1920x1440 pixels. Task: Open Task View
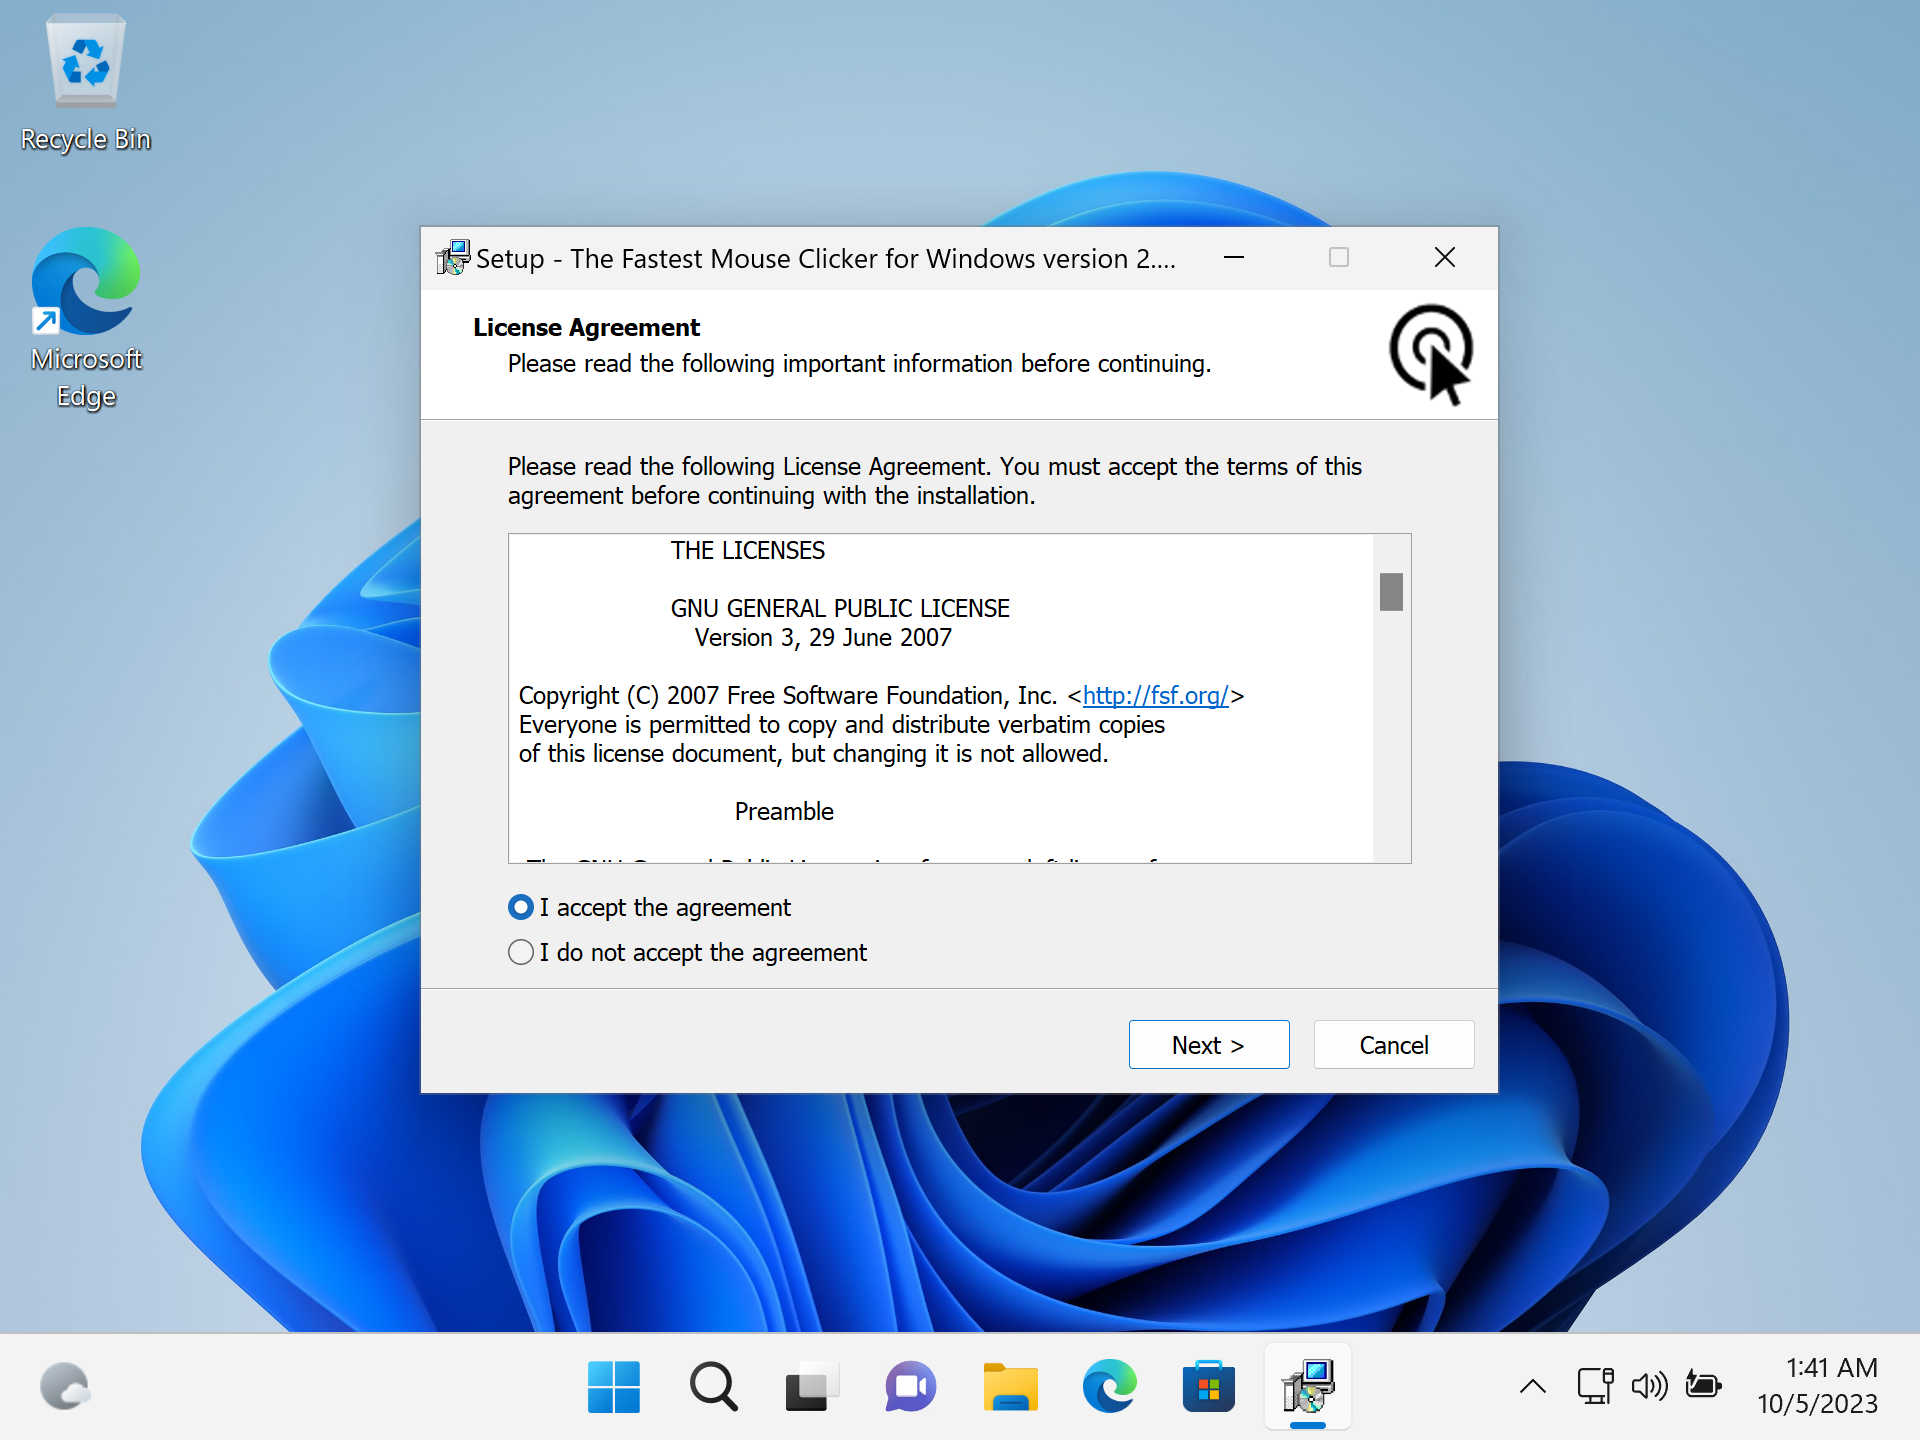coord(811,1387)
